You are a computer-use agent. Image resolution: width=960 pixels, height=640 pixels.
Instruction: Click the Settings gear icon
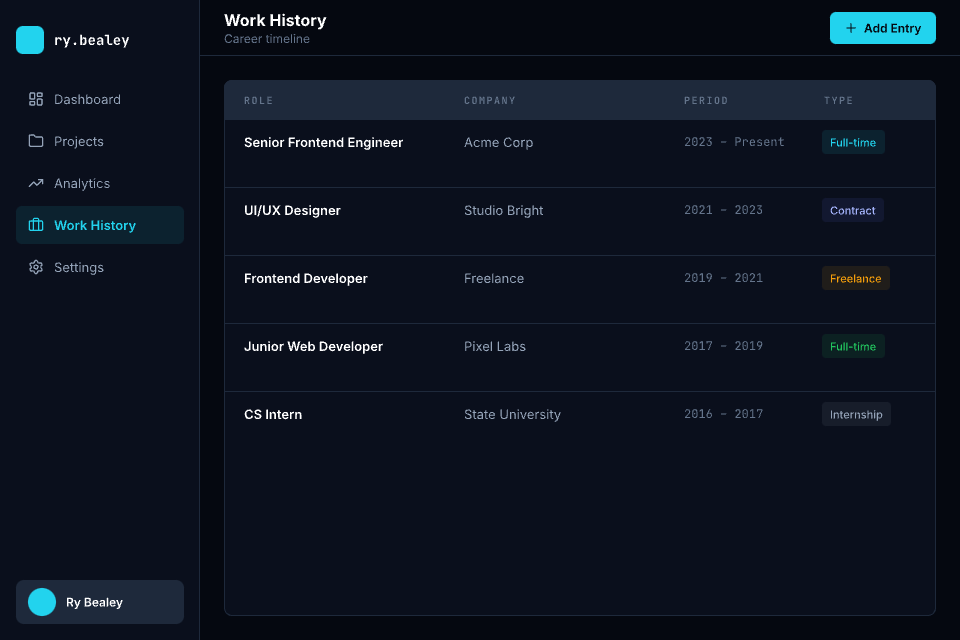(x=36, y=267)
